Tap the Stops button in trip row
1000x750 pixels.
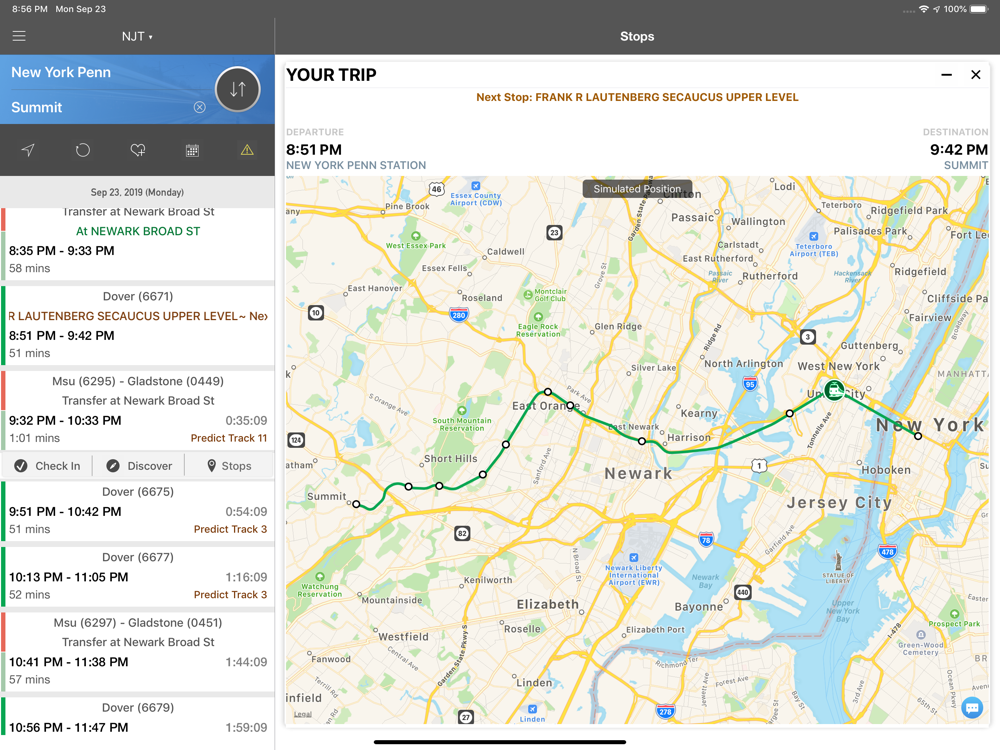pos(230,466)
